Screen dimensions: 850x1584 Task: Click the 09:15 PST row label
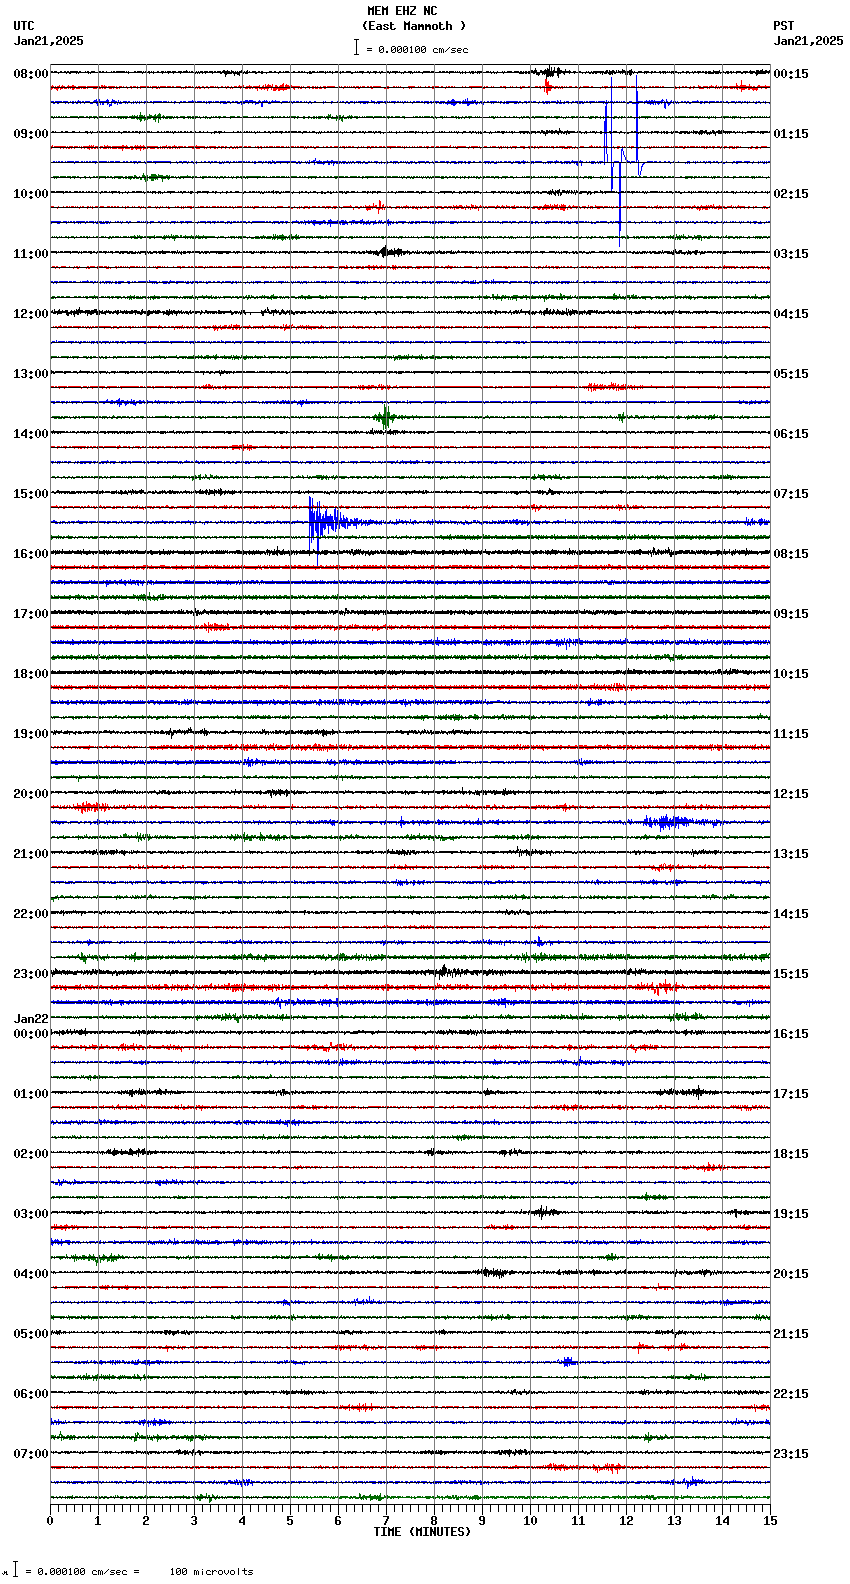(791, 614)
